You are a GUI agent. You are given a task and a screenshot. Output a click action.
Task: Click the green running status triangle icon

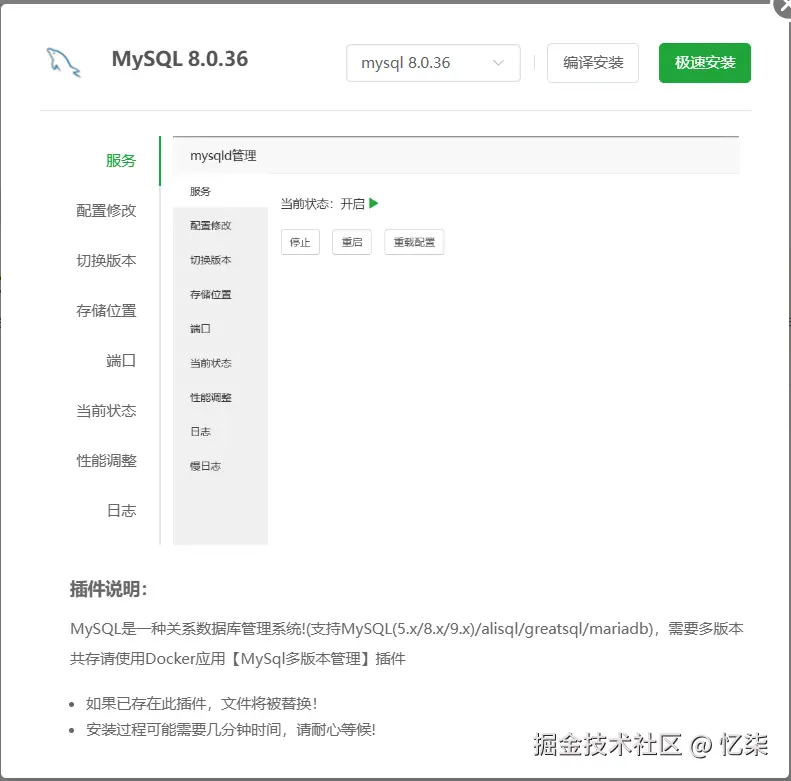373,203
